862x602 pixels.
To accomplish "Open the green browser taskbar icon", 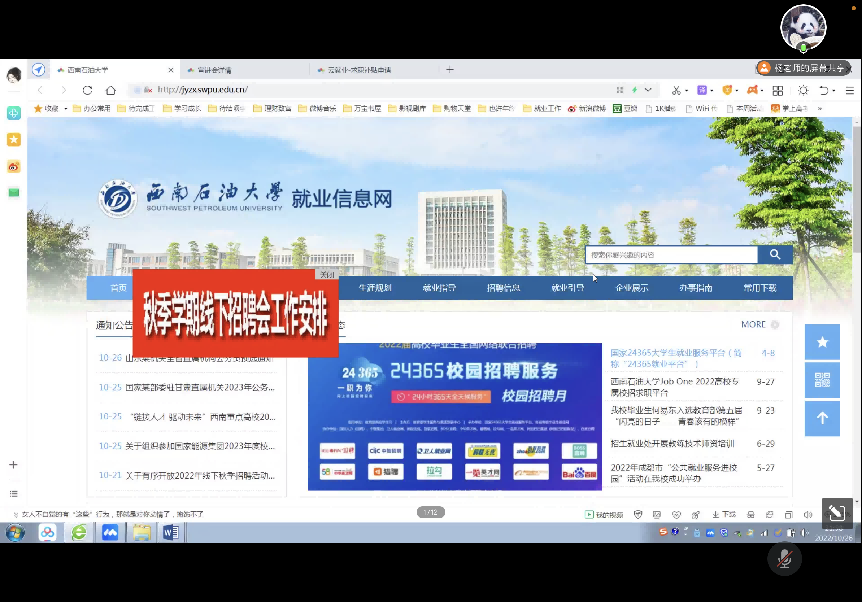I will coord(79,532).
